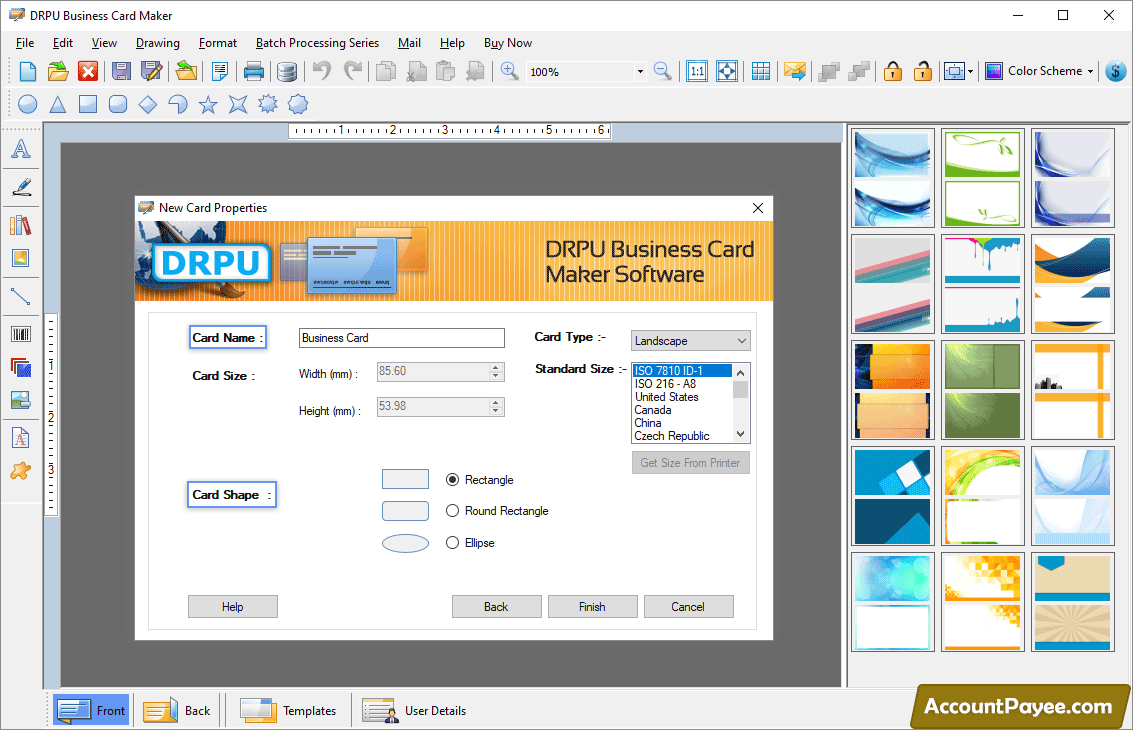Image resolution: width=1133 pixels, height=730 pixels.
Task: Toggle the grid view icon
Action: tap(760, 71)
